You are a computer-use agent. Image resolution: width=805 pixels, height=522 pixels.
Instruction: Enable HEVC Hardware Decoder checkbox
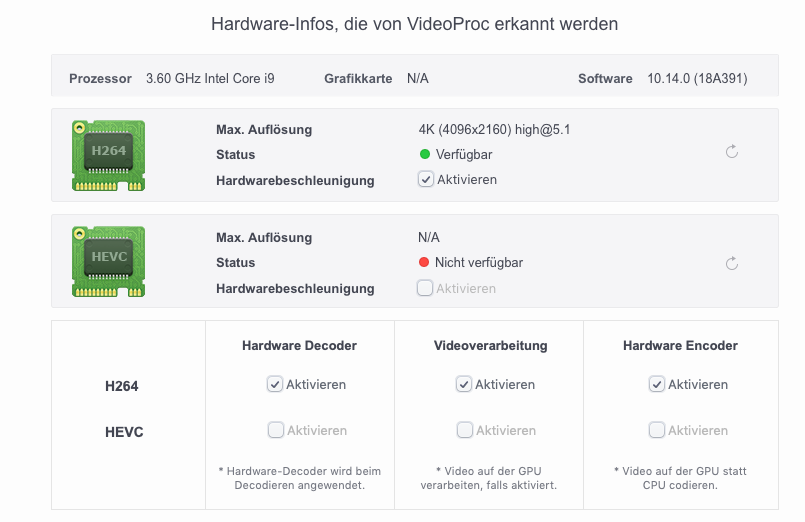275,430
